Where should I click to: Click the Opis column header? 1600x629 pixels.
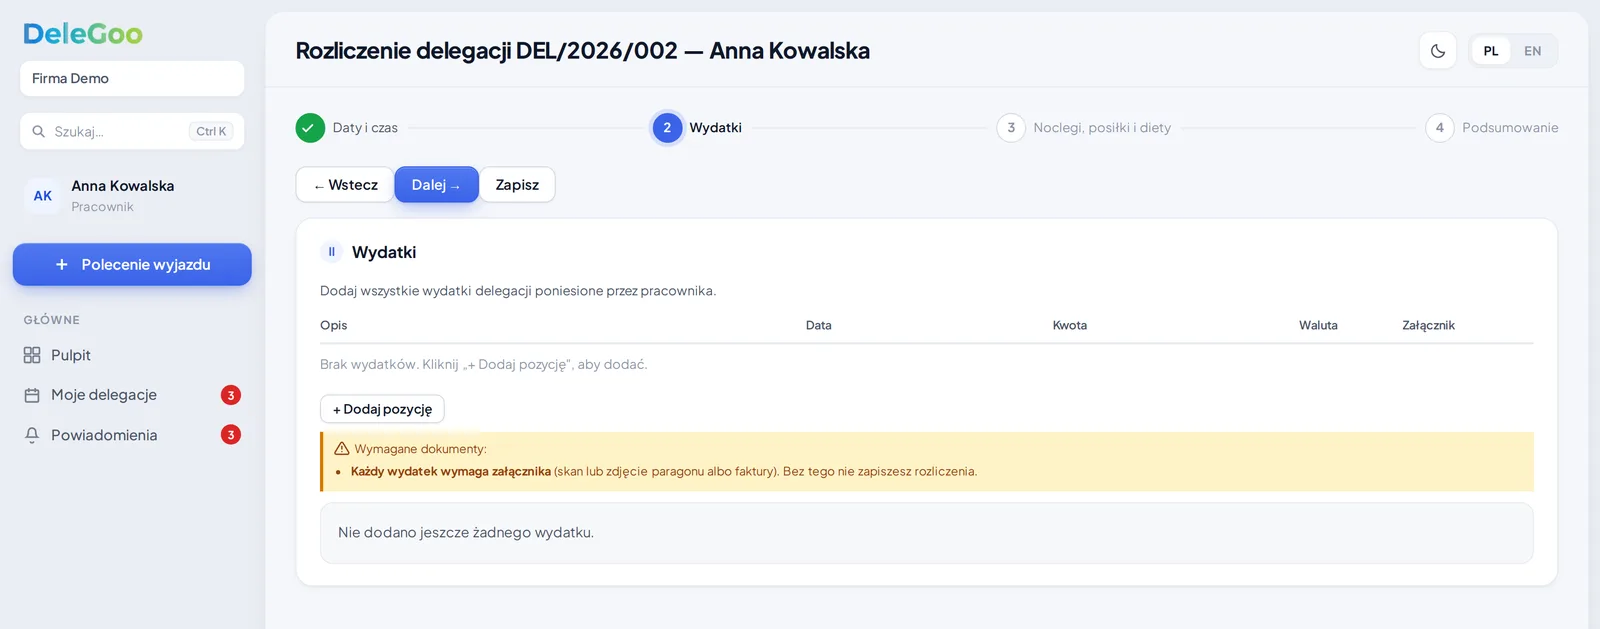[x=334, y=325]
